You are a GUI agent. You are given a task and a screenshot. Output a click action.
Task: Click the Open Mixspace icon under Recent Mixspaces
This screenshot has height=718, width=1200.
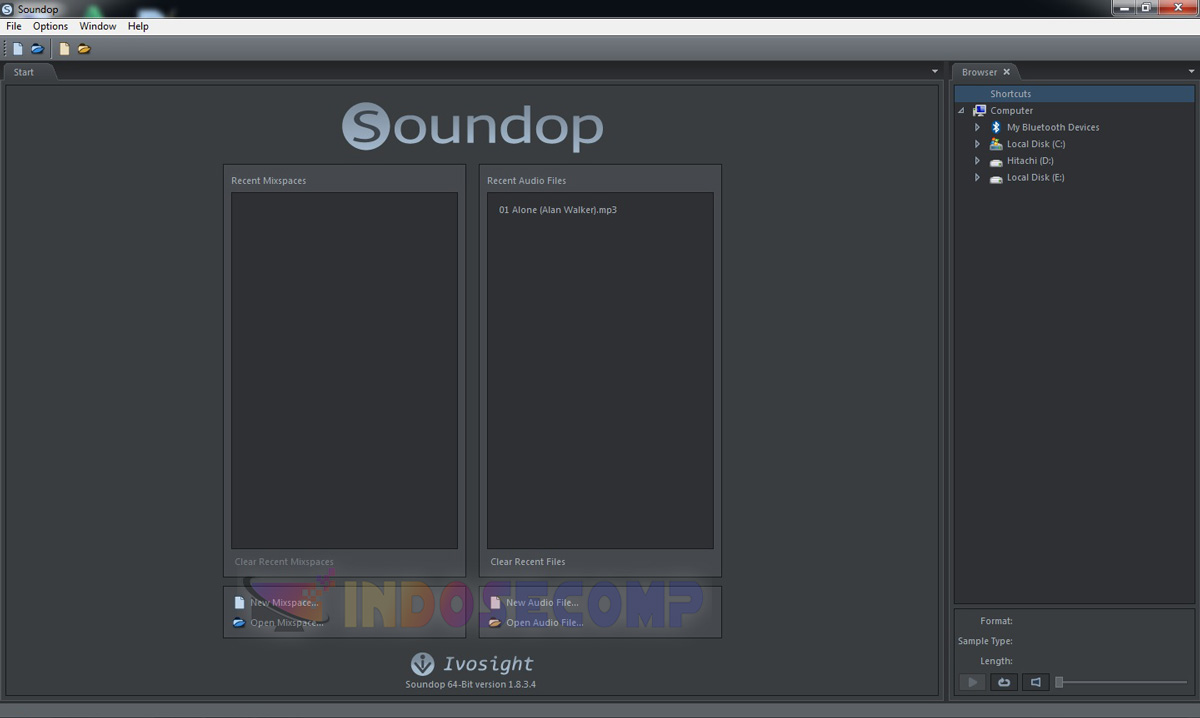tap(239, 622)
